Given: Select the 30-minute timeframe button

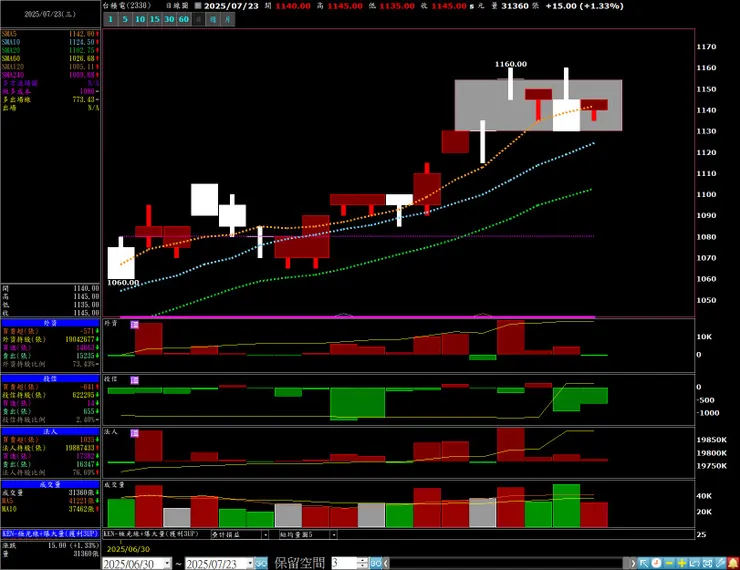Looking at the screenshot, I should pyautogui.click(x=169, y=19).
